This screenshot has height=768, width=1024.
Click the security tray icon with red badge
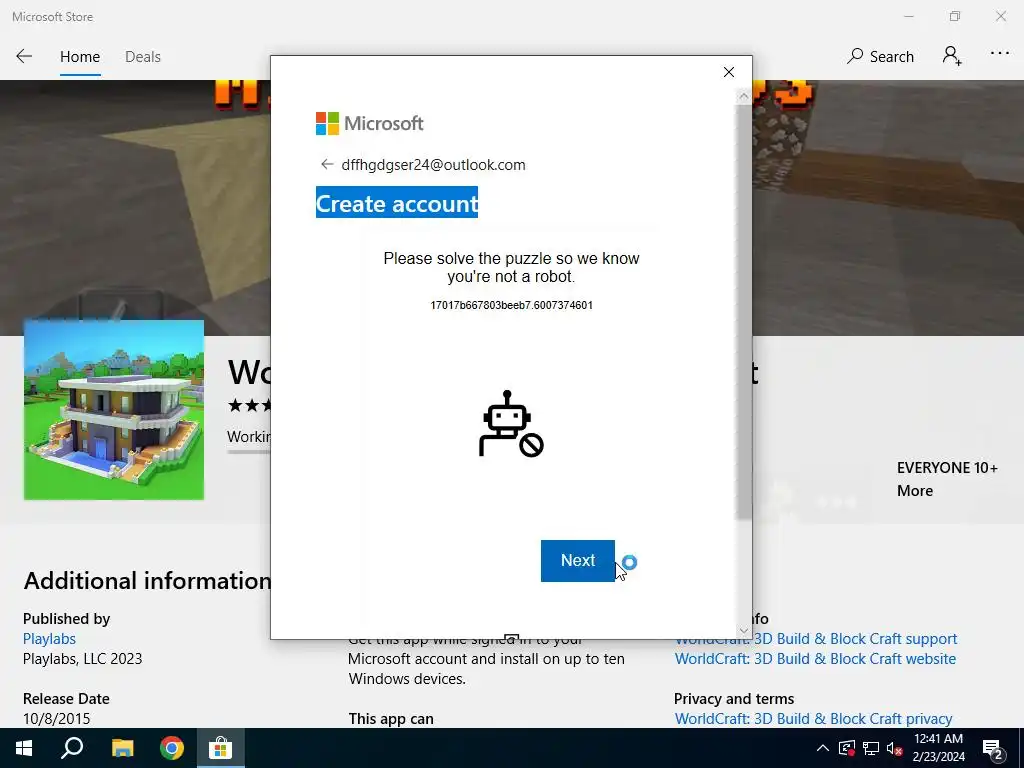[847, 748]
